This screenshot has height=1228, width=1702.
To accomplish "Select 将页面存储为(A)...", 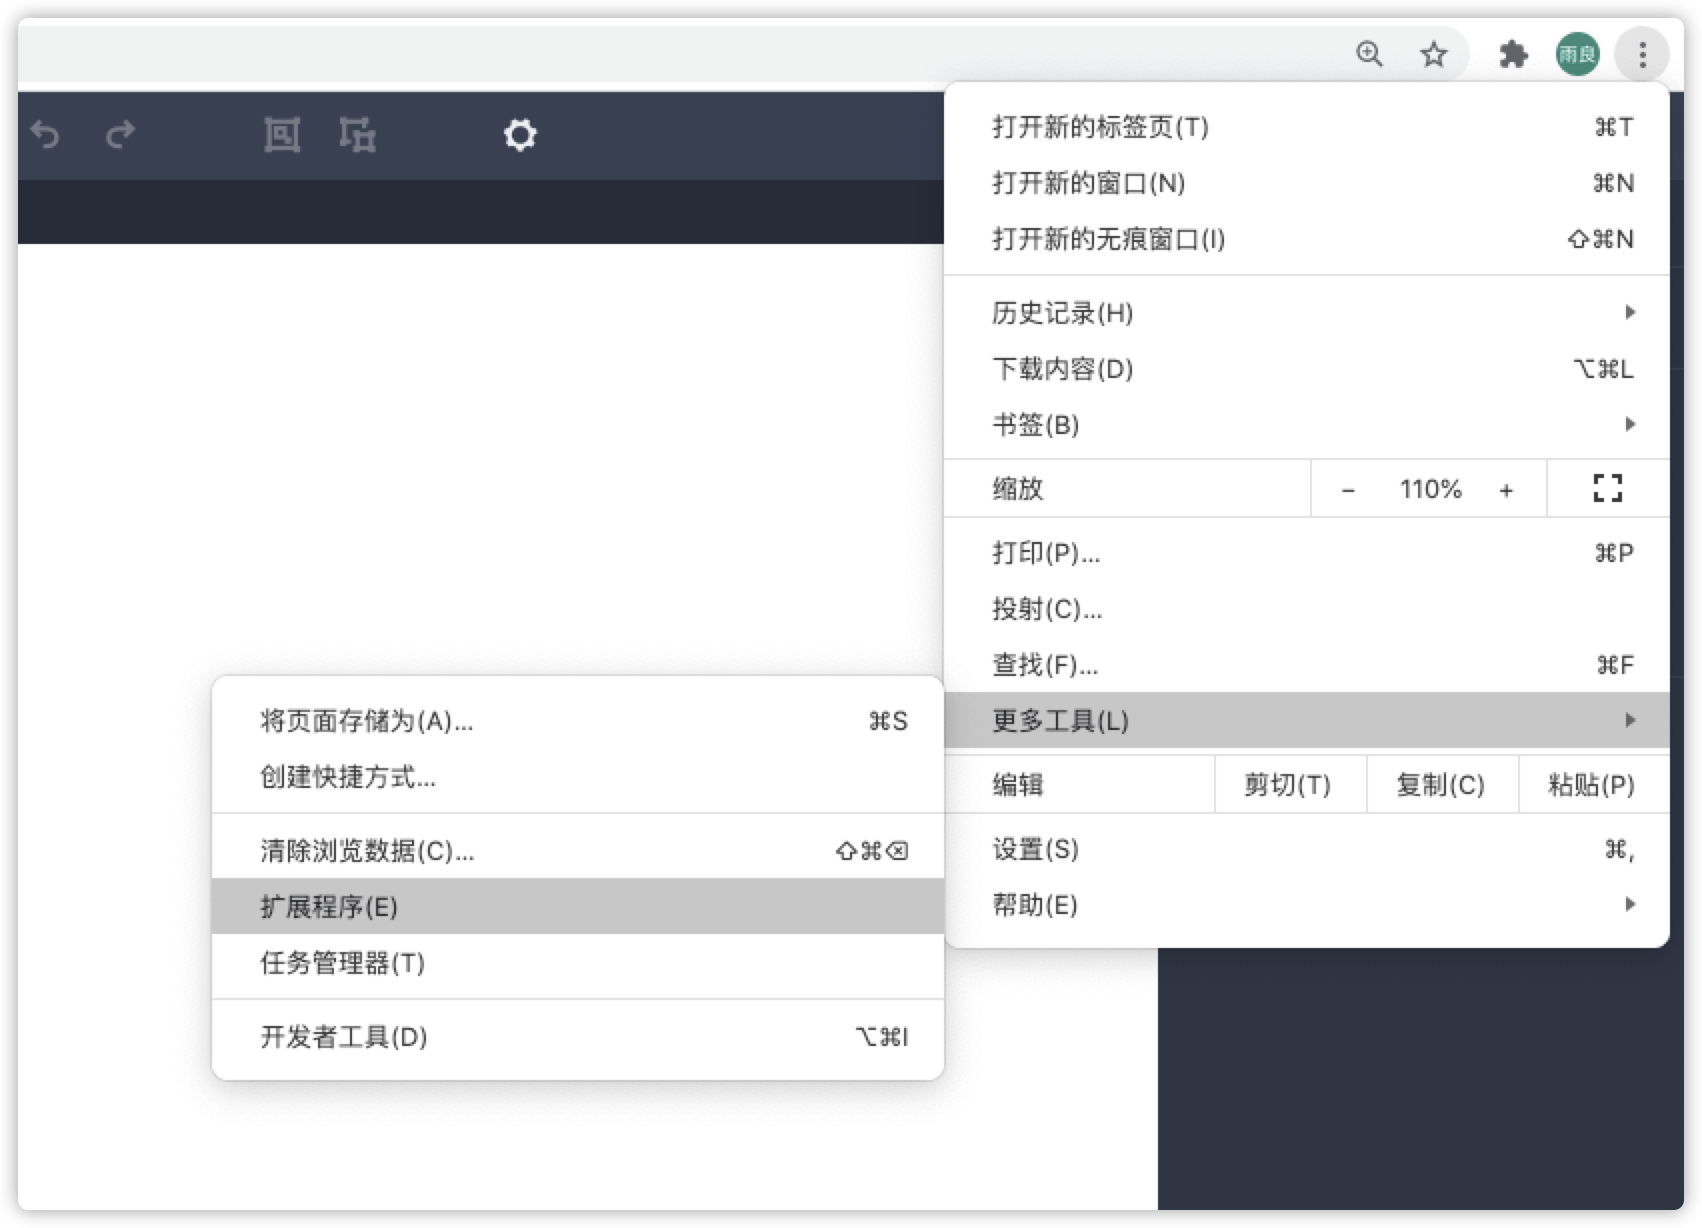I will pos(578,721).
